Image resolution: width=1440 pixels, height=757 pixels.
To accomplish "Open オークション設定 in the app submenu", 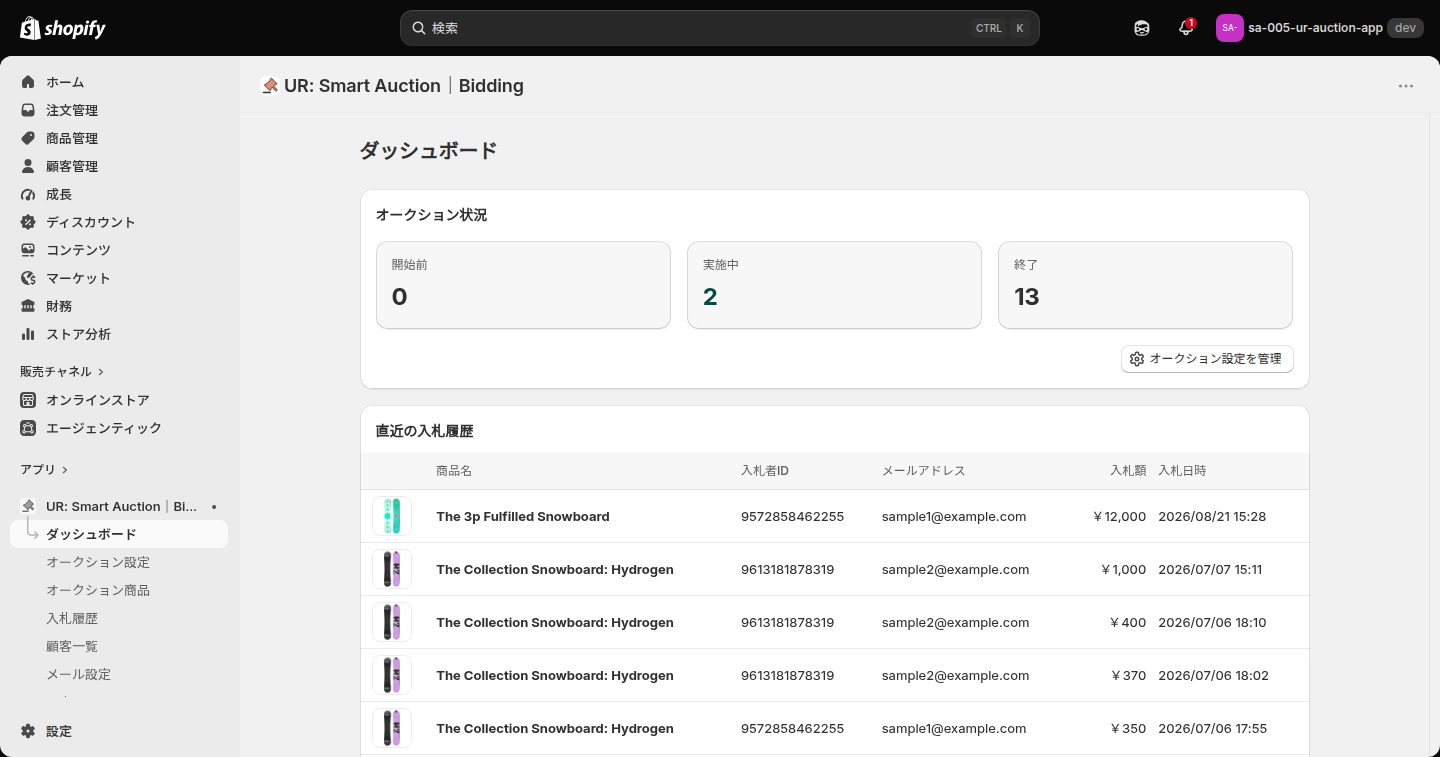I will pyautogui.click(x=98, y=562).
